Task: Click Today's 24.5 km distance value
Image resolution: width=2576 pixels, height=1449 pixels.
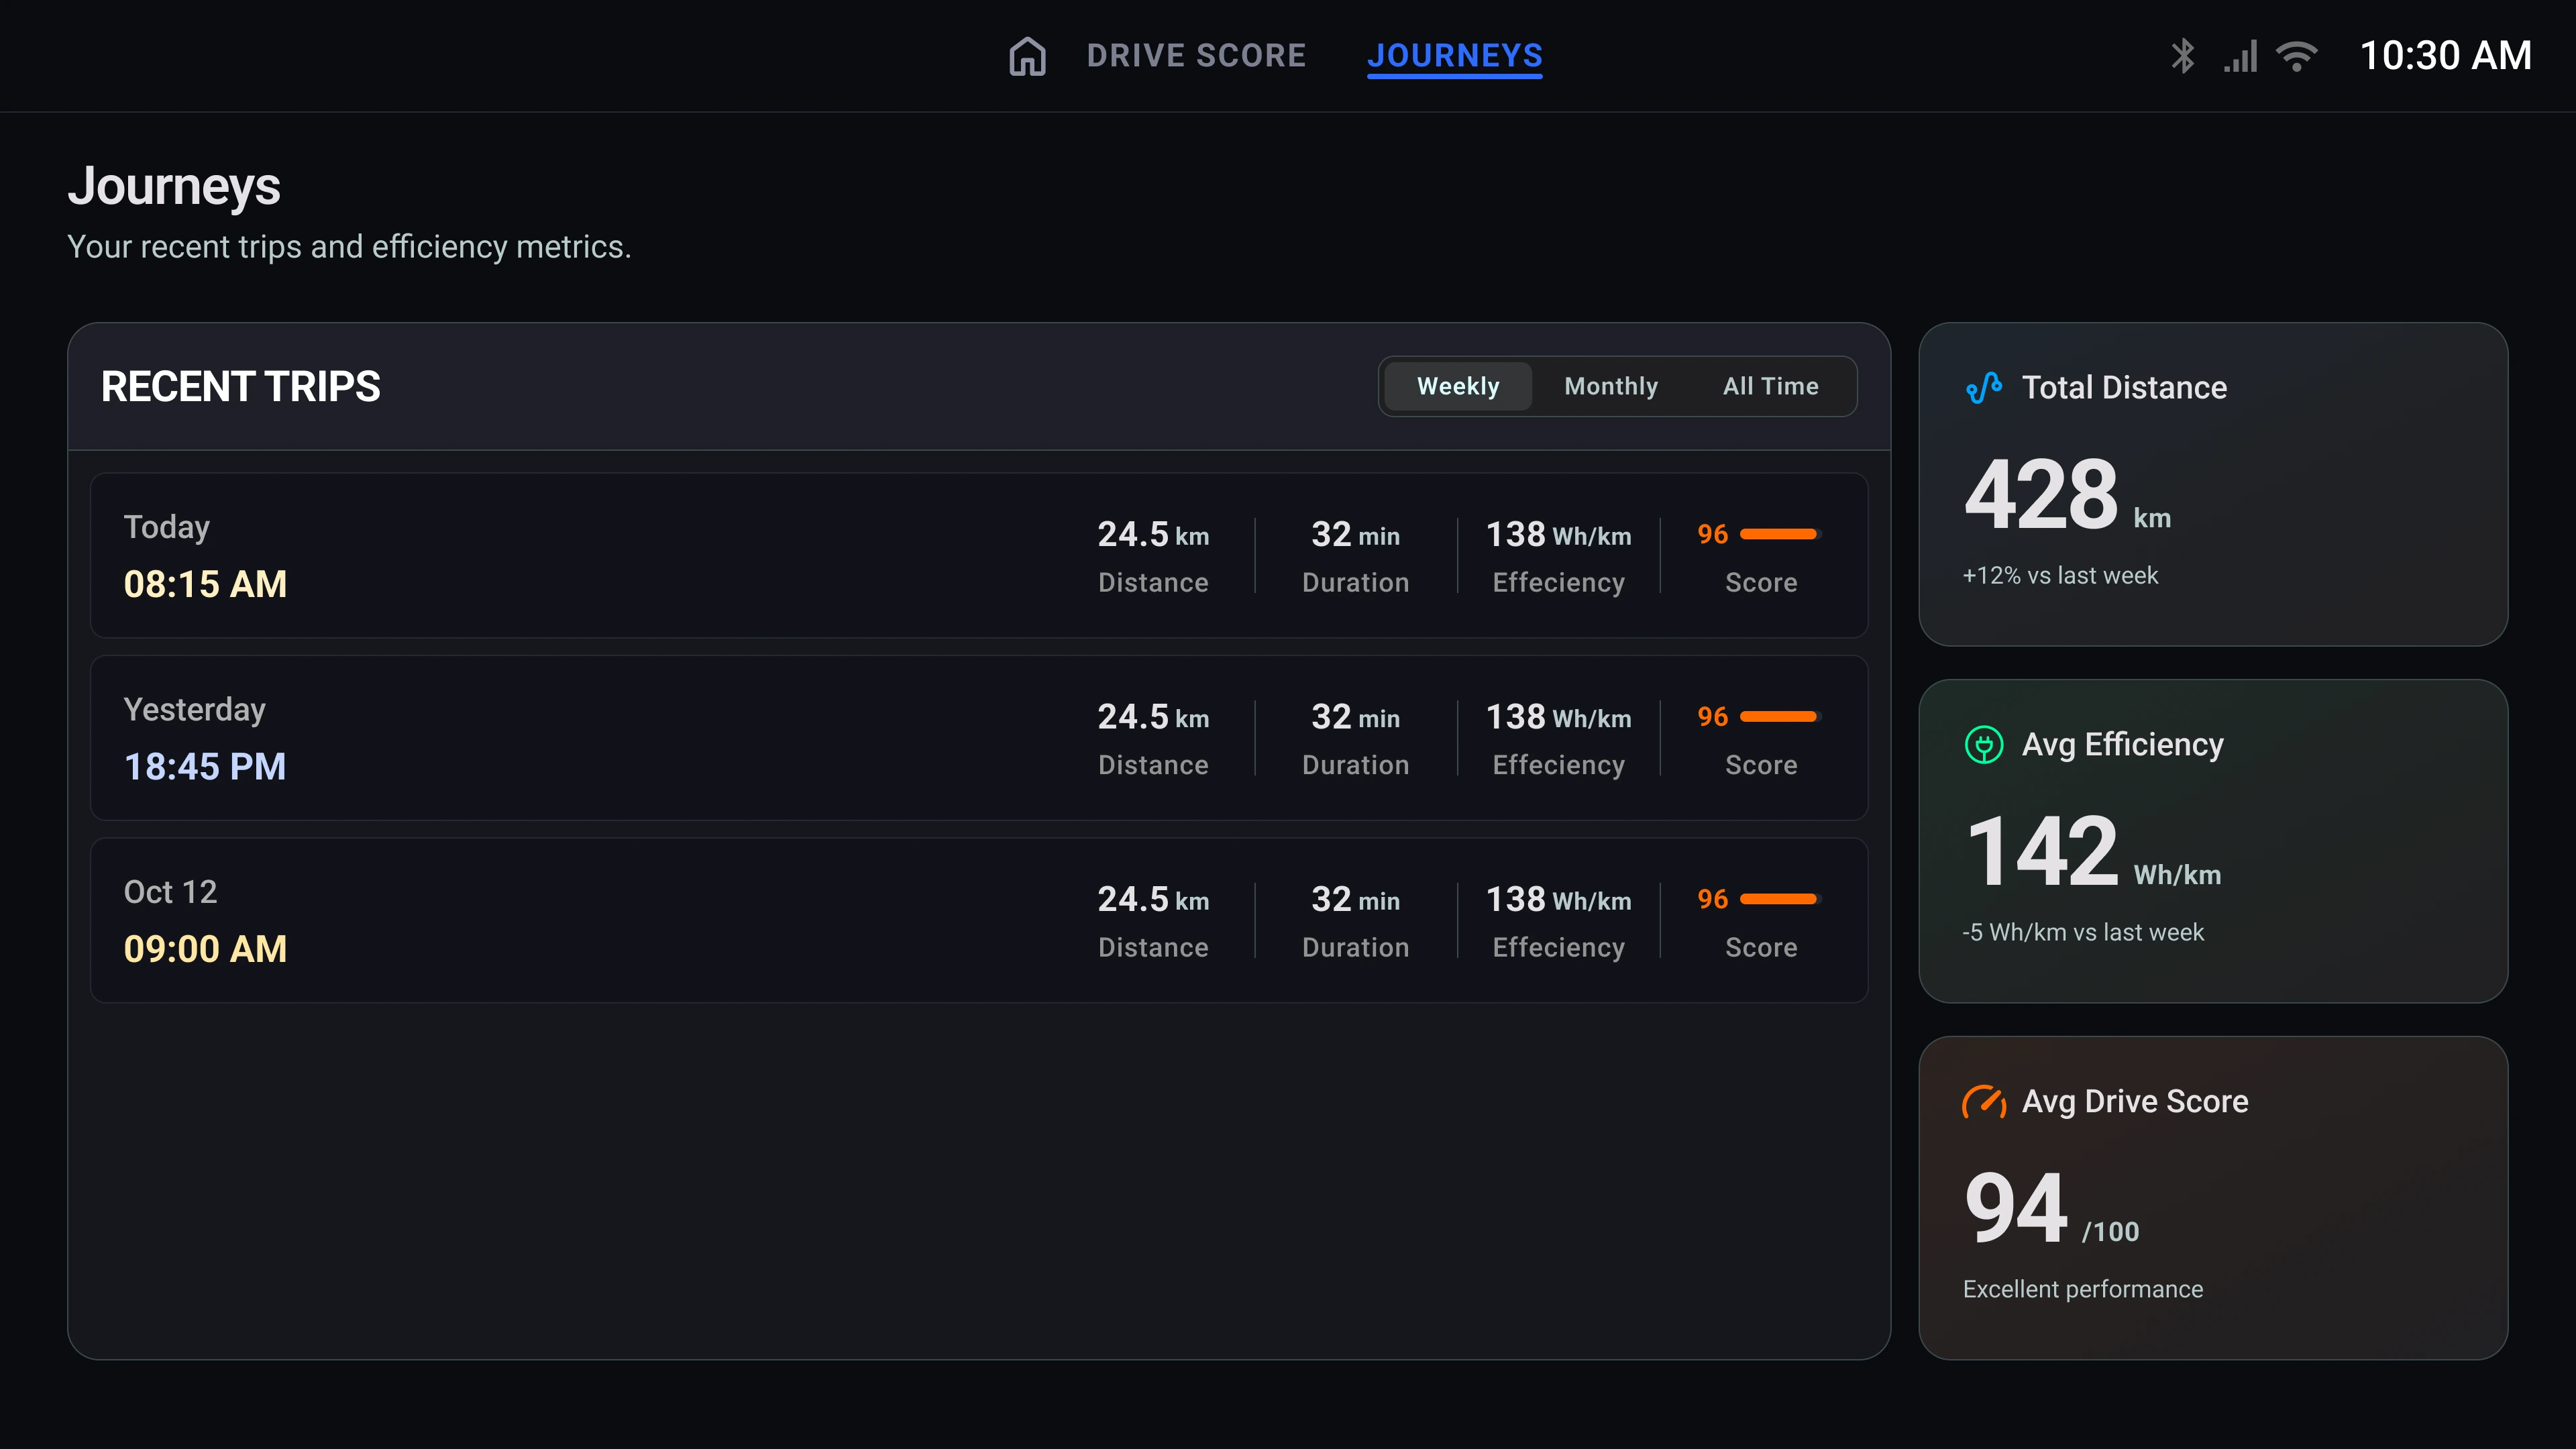Action: point(1153,534)
